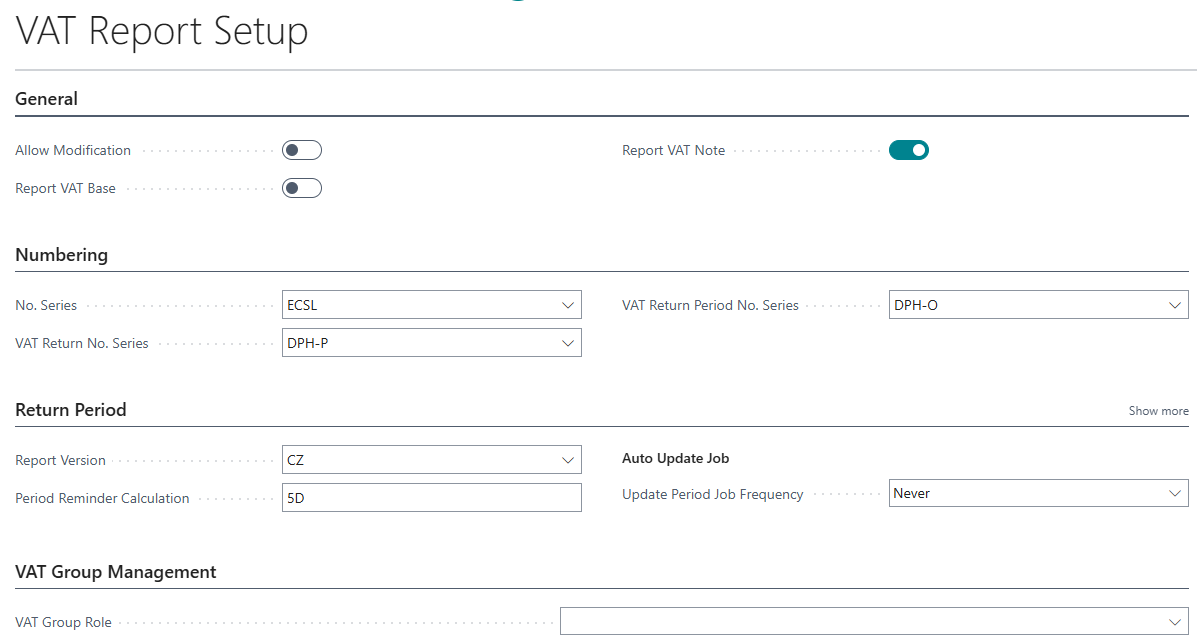Viewport: 1197px width, 643px height.
Task: Open the Report Version dropdown
Action: [568, 459]
